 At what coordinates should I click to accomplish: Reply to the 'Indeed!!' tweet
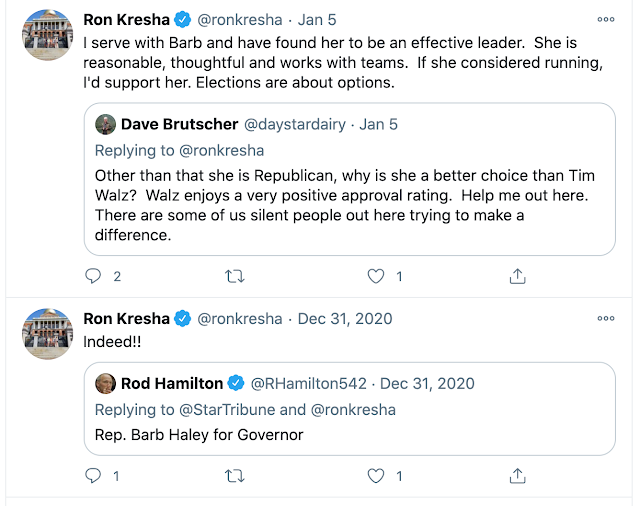(x=95, y=475)
